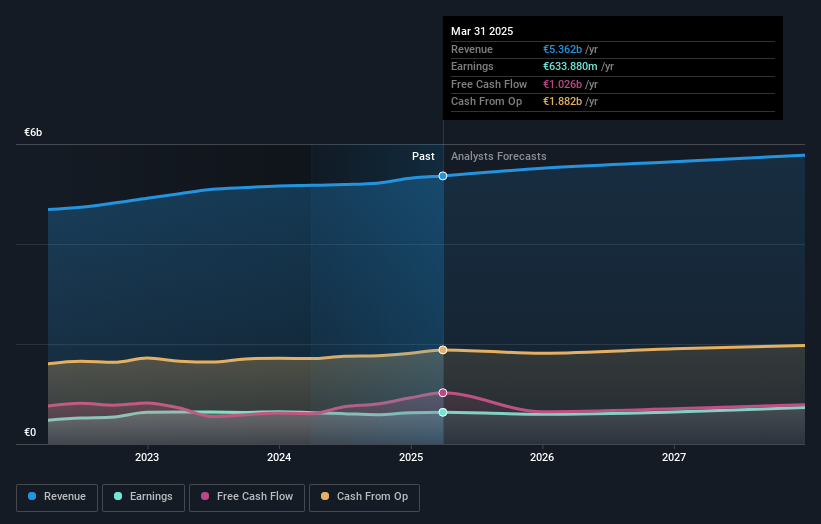Image resolution: width=821 pixels, height=524 pixels.
Task: Click the teal Earnings data point marker
Action: 443,412
